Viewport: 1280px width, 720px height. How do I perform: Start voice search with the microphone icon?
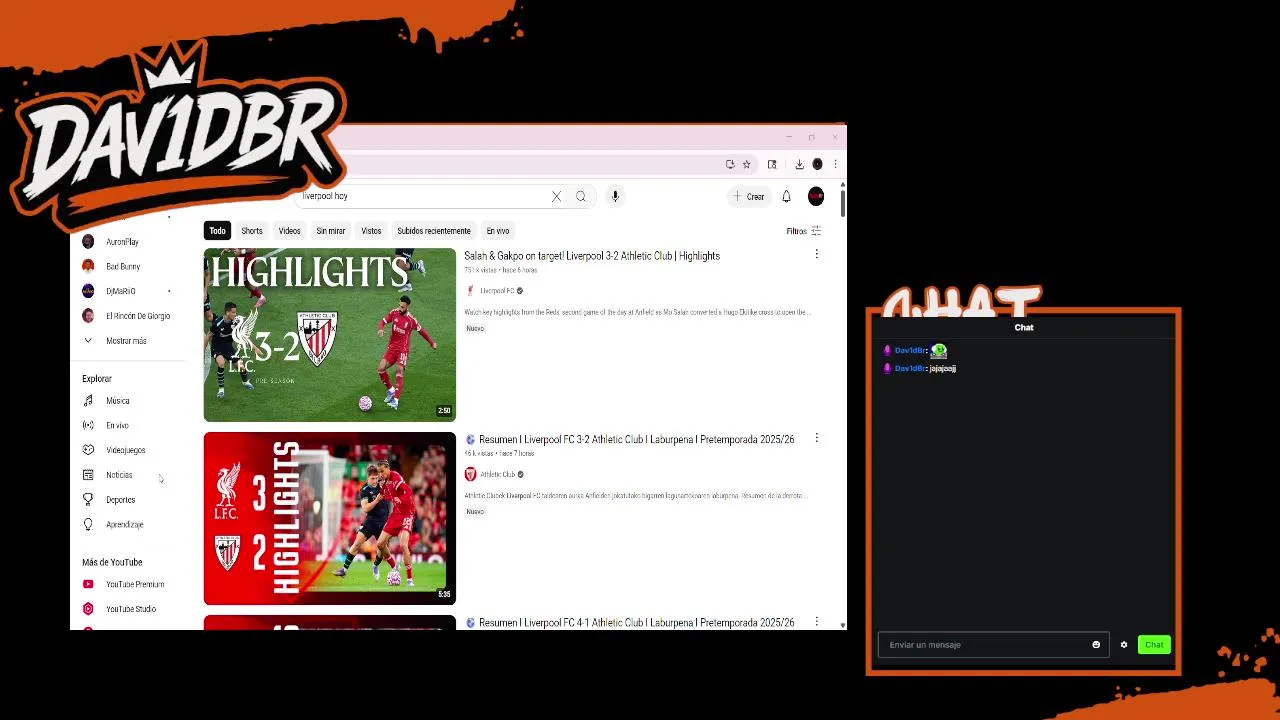[615, 197]
